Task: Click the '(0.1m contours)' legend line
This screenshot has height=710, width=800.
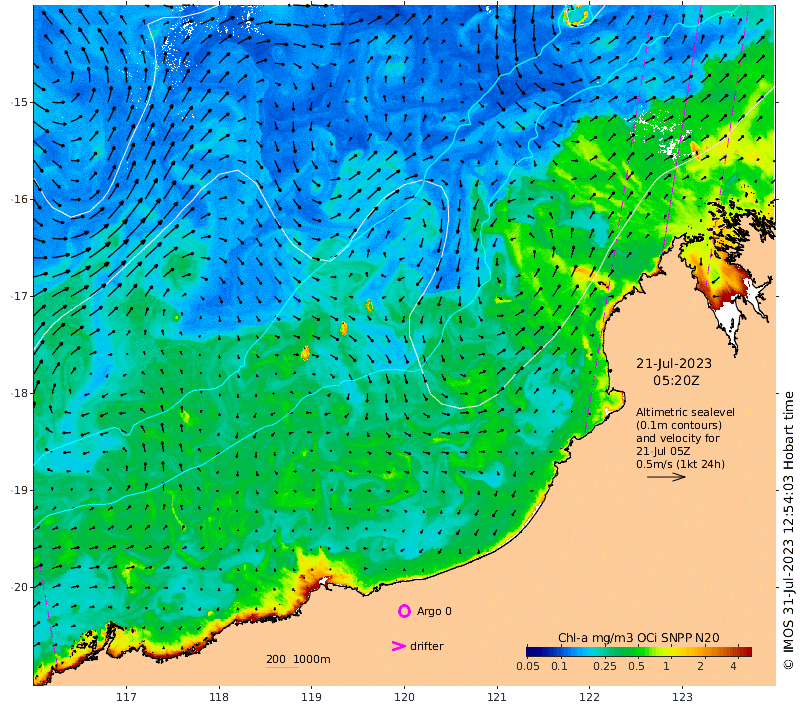Action: (679, 425)
